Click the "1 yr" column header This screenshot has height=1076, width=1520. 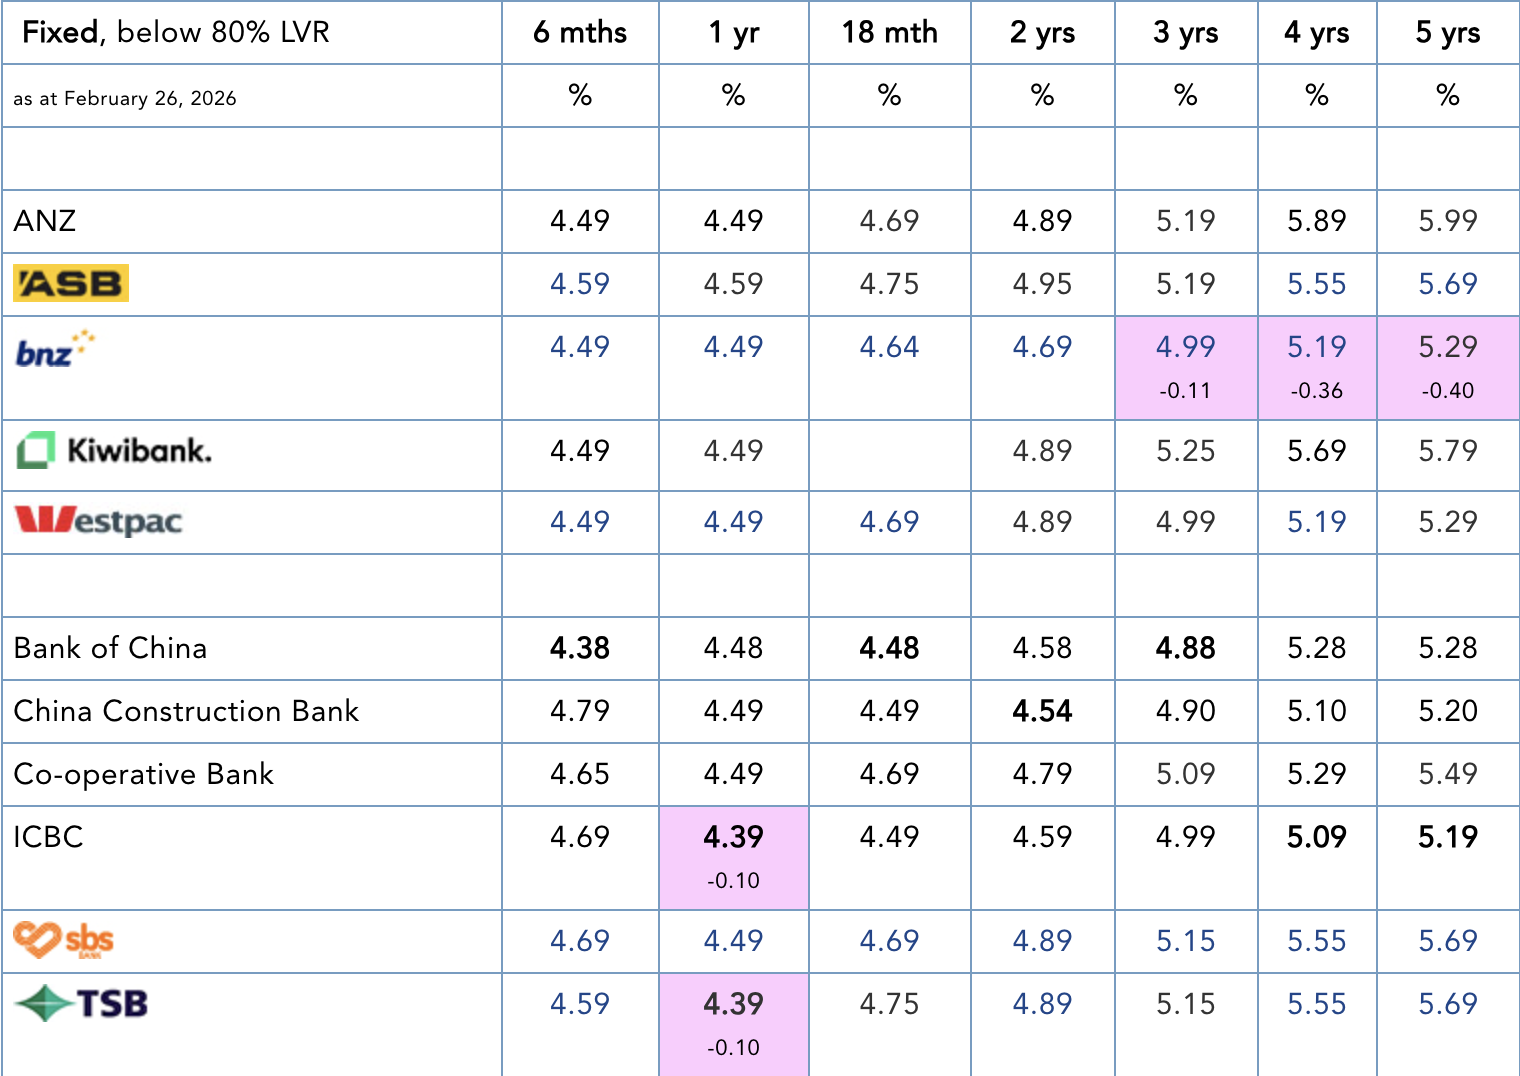[734, 33]
